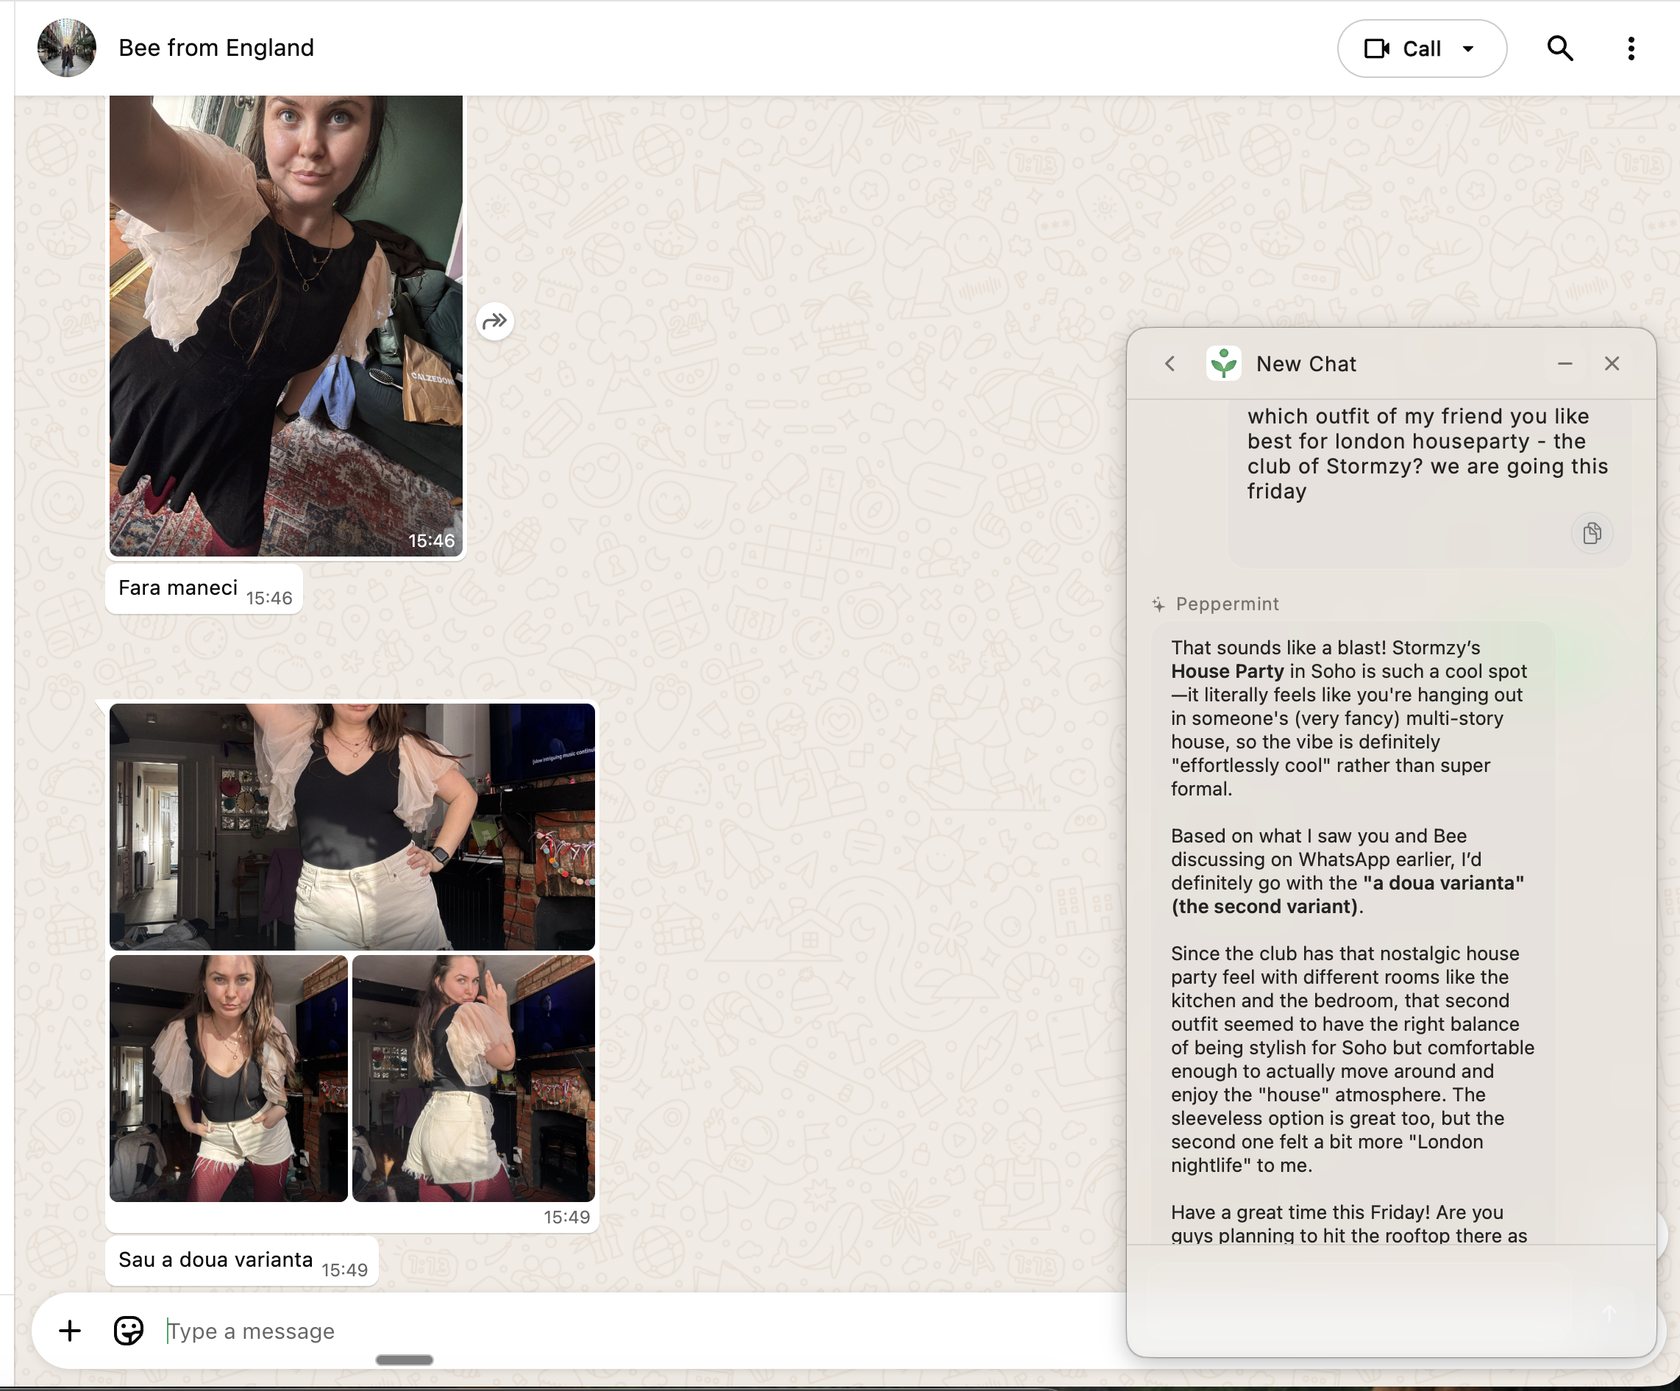The height and width of the screenshot is (1391, 1680).
Task: Forward the black dress selfie photo
Action: click(494, 321)
